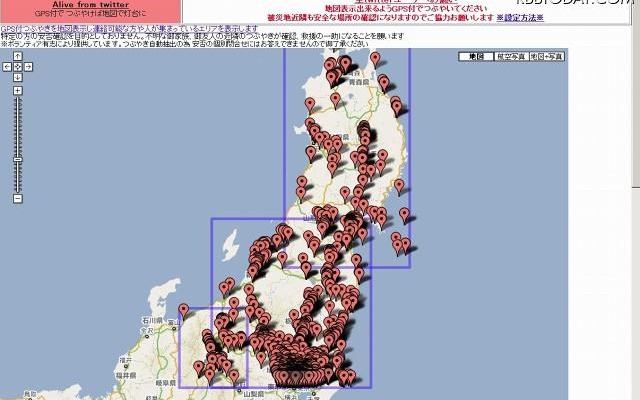Switch to the 地図+写真 hybrid view
This screenshot has height=400, width=640.
547,57
